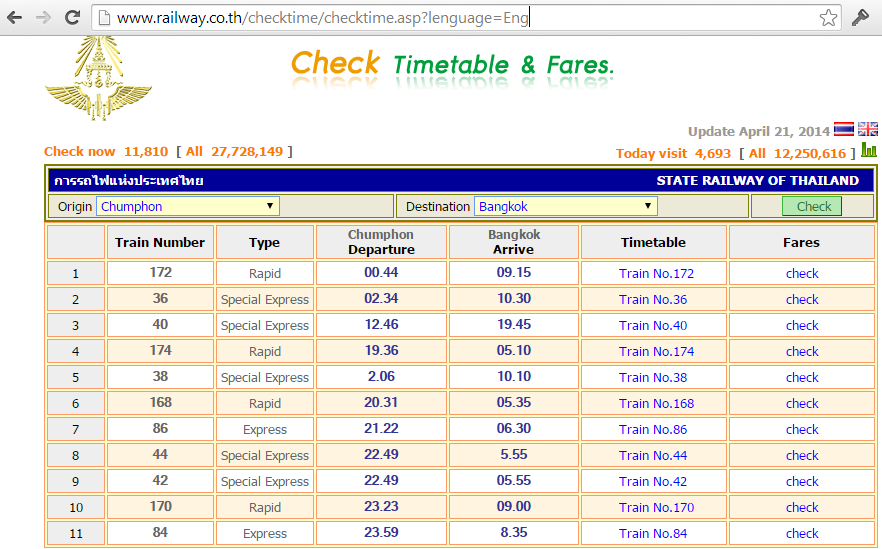Image resolution: width=882 pixels, height=549 pixels.
Task: Click the Chumphon Departure column header
Action: [381, 242]
